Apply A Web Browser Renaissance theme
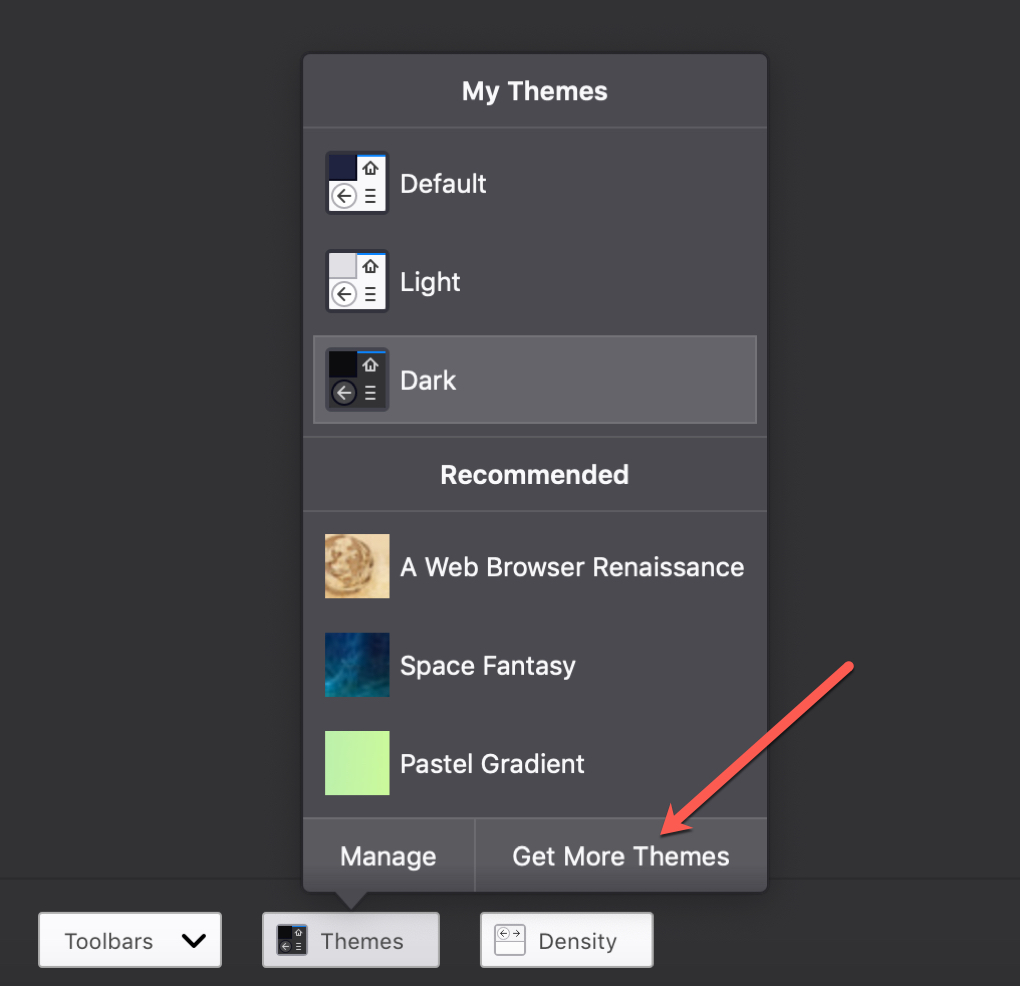 535,566
